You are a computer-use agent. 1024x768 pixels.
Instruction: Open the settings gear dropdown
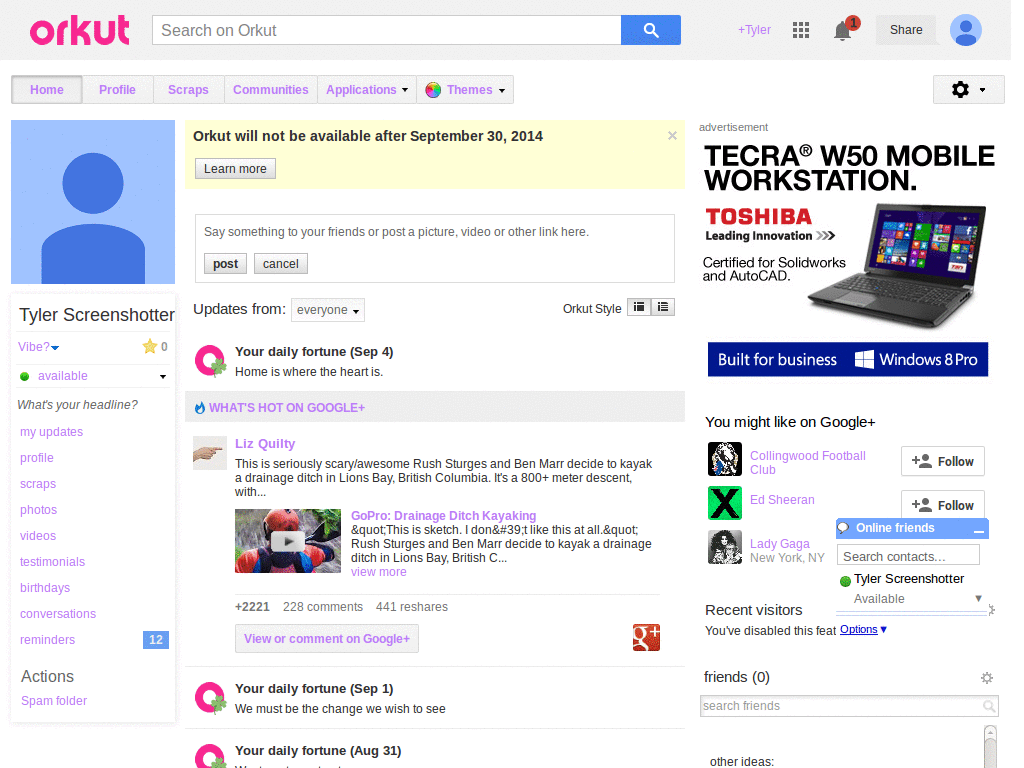968,89
